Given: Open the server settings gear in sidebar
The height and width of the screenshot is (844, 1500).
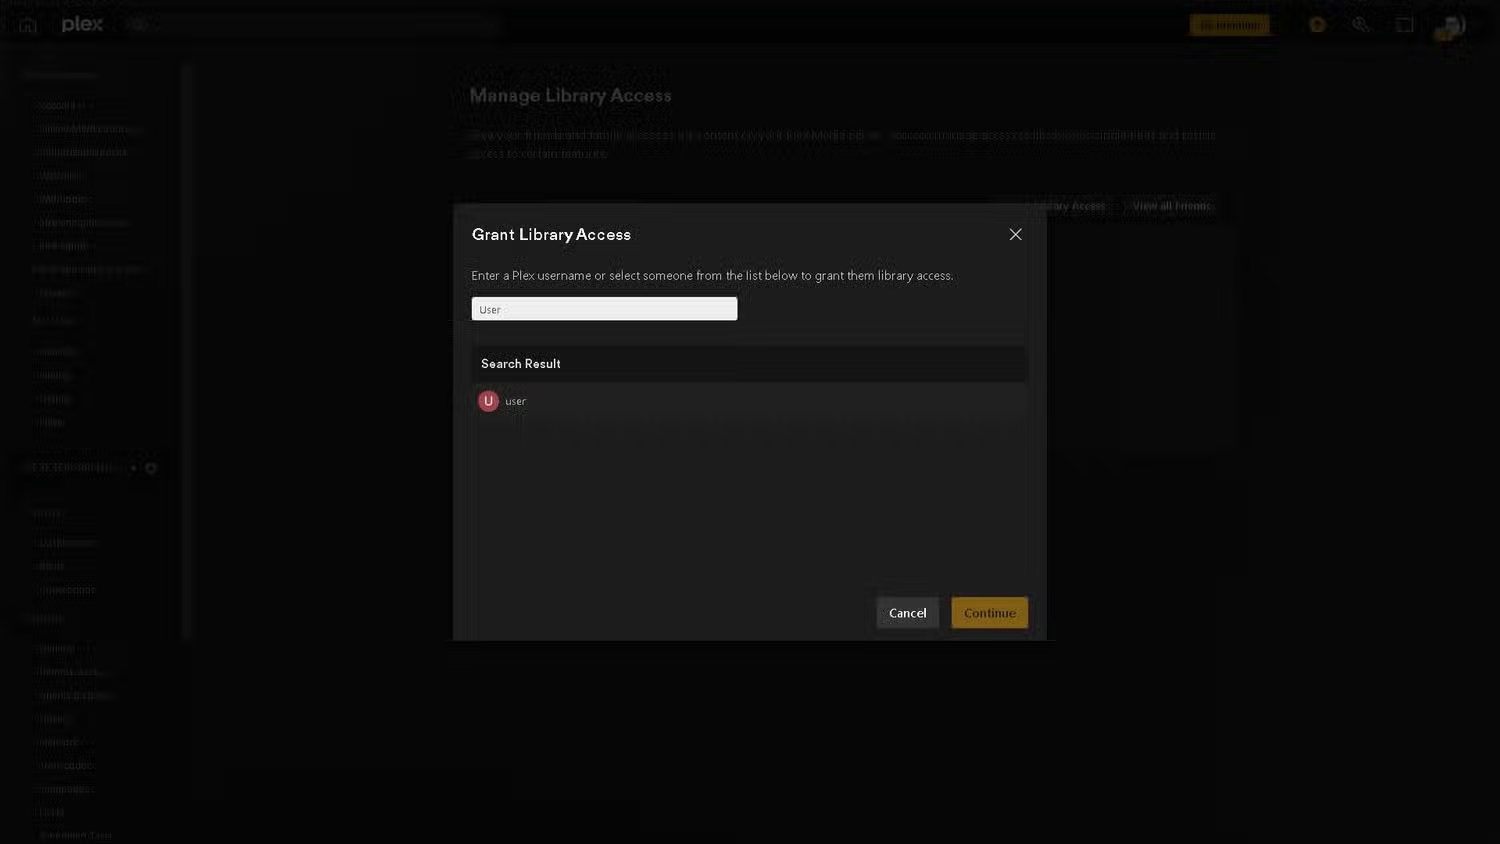Looking at the screenshot, I should coord(151,467).
